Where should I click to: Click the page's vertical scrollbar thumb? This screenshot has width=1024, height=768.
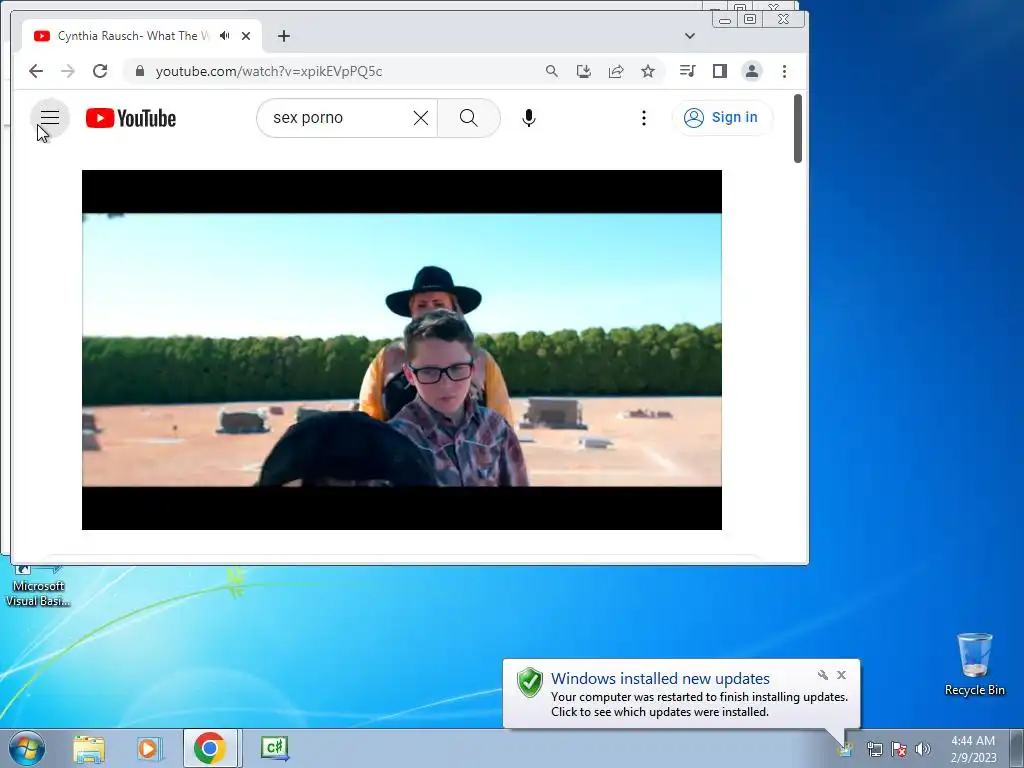tap(797, 129)
